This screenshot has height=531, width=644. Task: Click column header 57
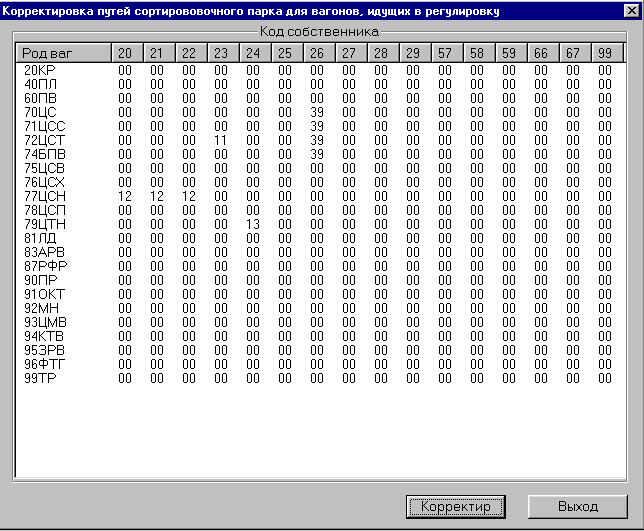click(x=448, y=53)
